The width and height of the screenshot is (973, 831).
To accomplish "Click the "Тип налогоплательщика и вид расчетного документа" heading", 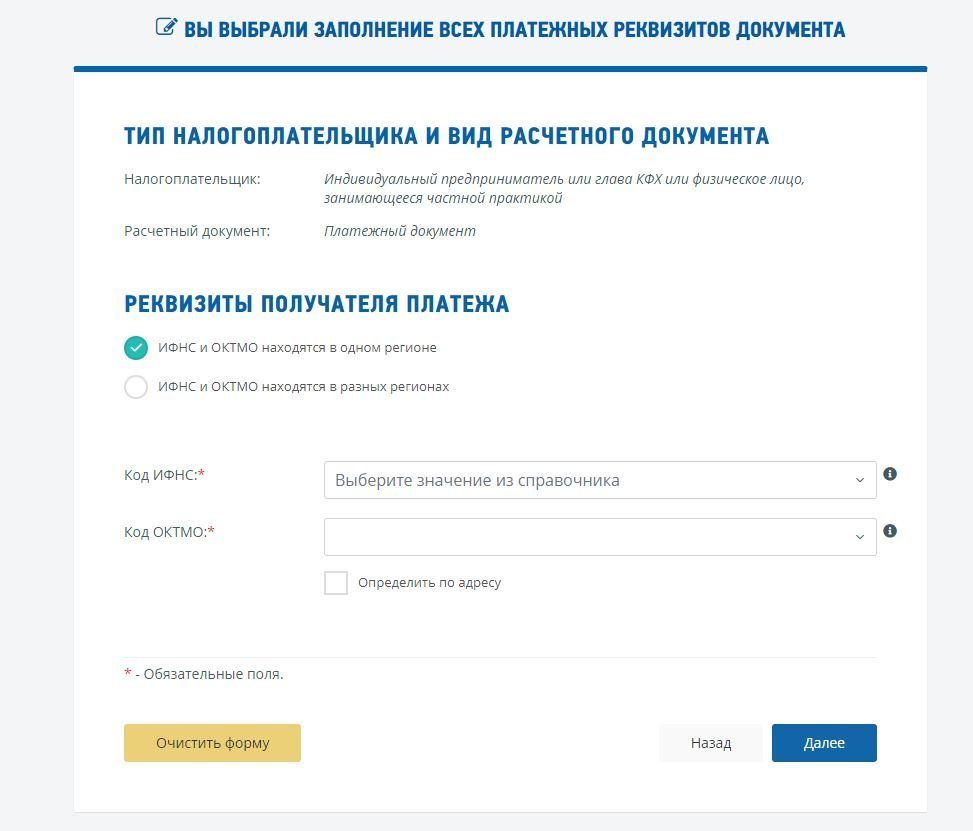I will tap(446, 136).
